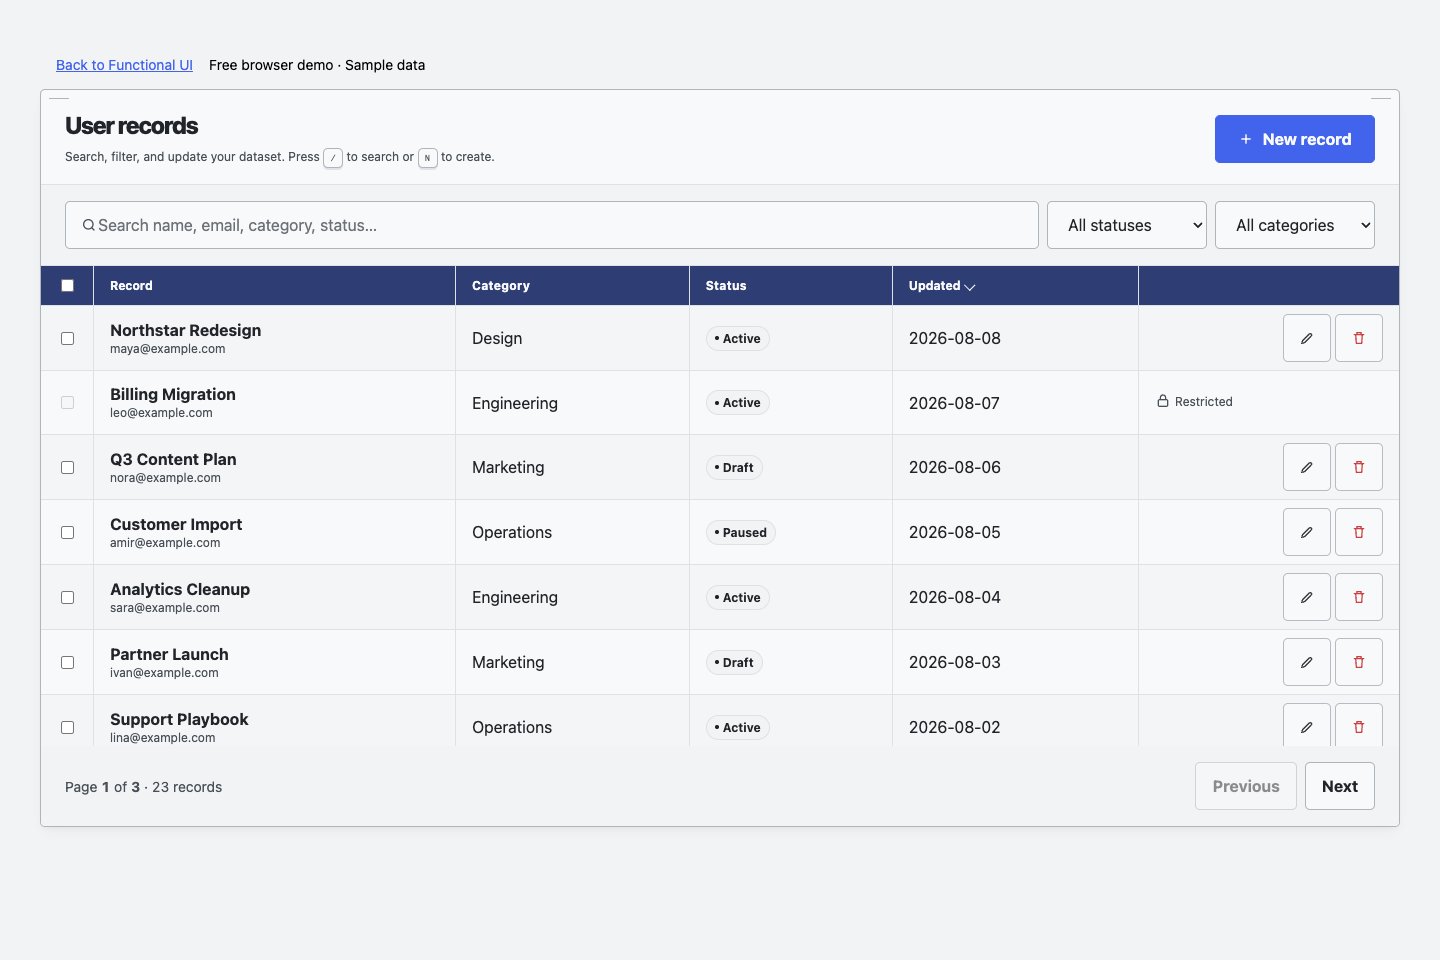Delete the Customer Import record
Screen dimensions: 1440x960
[1358, 532]
